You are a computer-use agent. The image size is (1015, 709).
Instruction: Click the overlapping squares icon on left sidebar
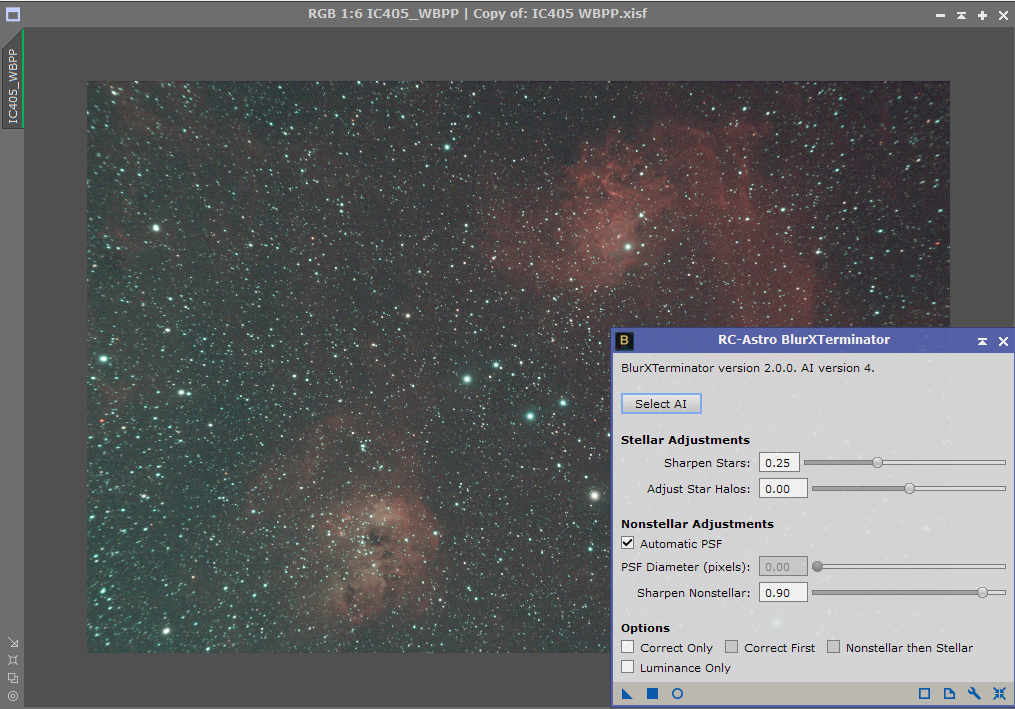tap(13, 677)
